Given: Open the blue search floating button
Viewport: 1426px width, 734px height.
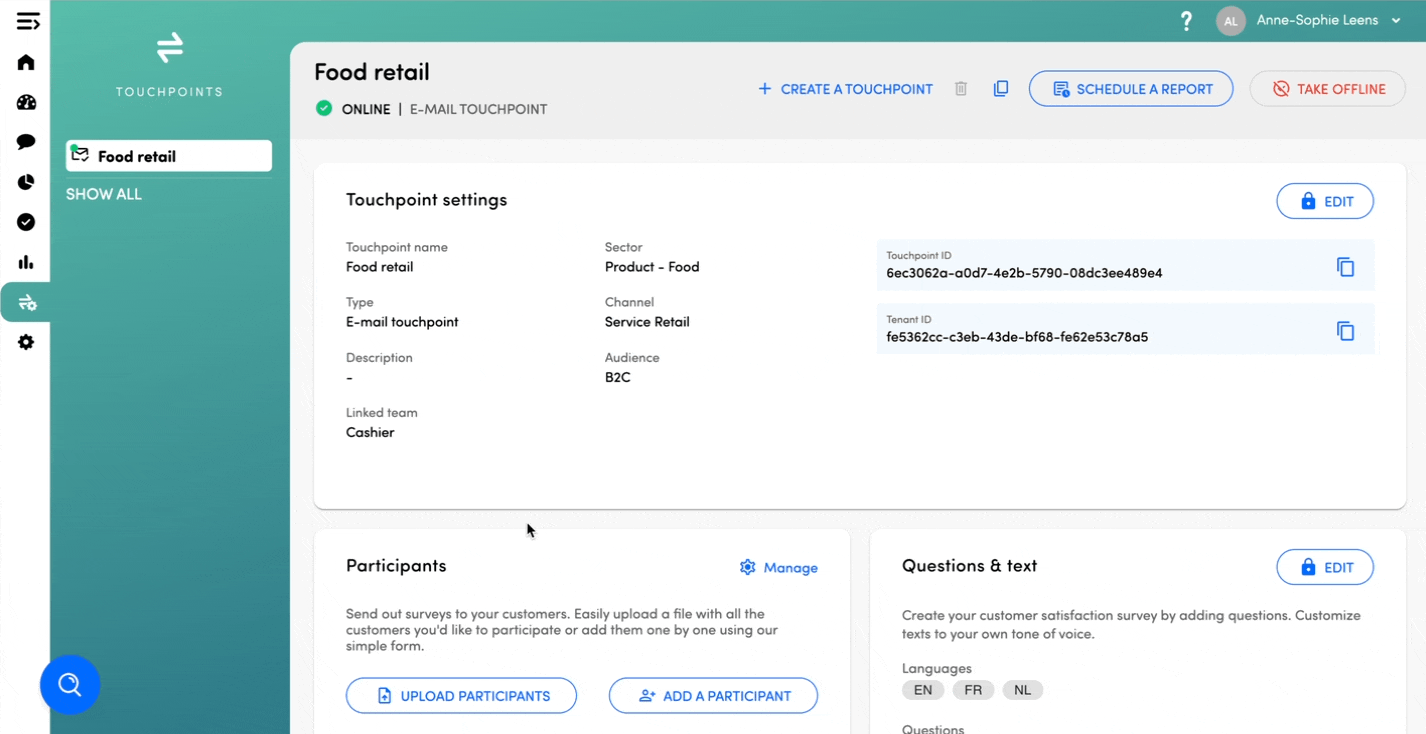Looking at the screenshot, I should pyautogui.click(x=70, y=685).
